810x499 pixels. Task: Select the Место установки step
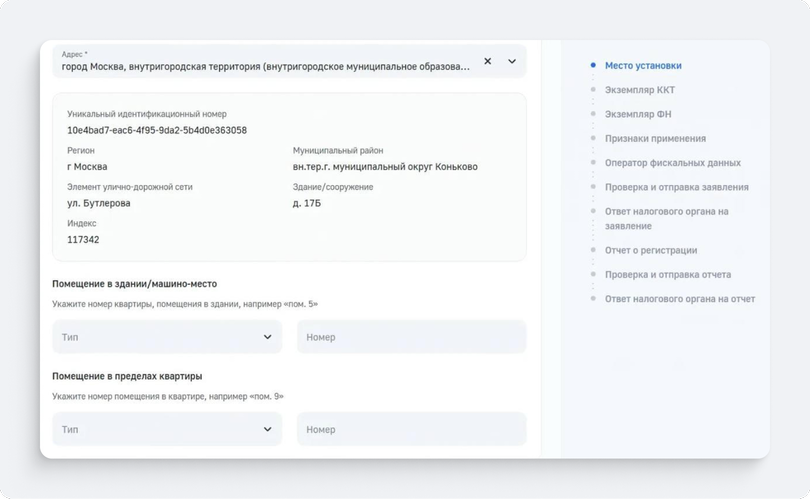click(x=643, y=66)
